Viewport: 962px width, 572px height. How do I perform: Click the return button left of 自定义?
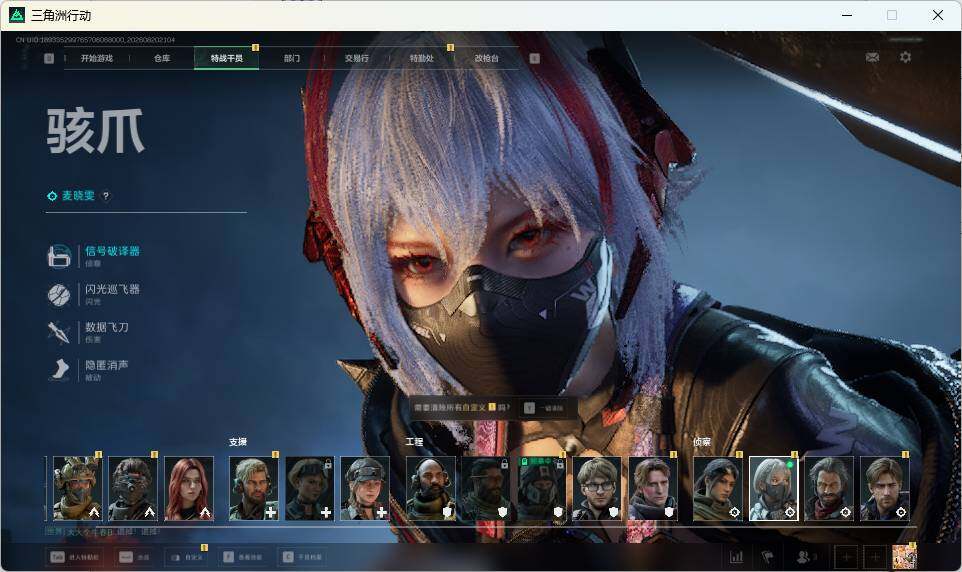(x=134, y=557)
